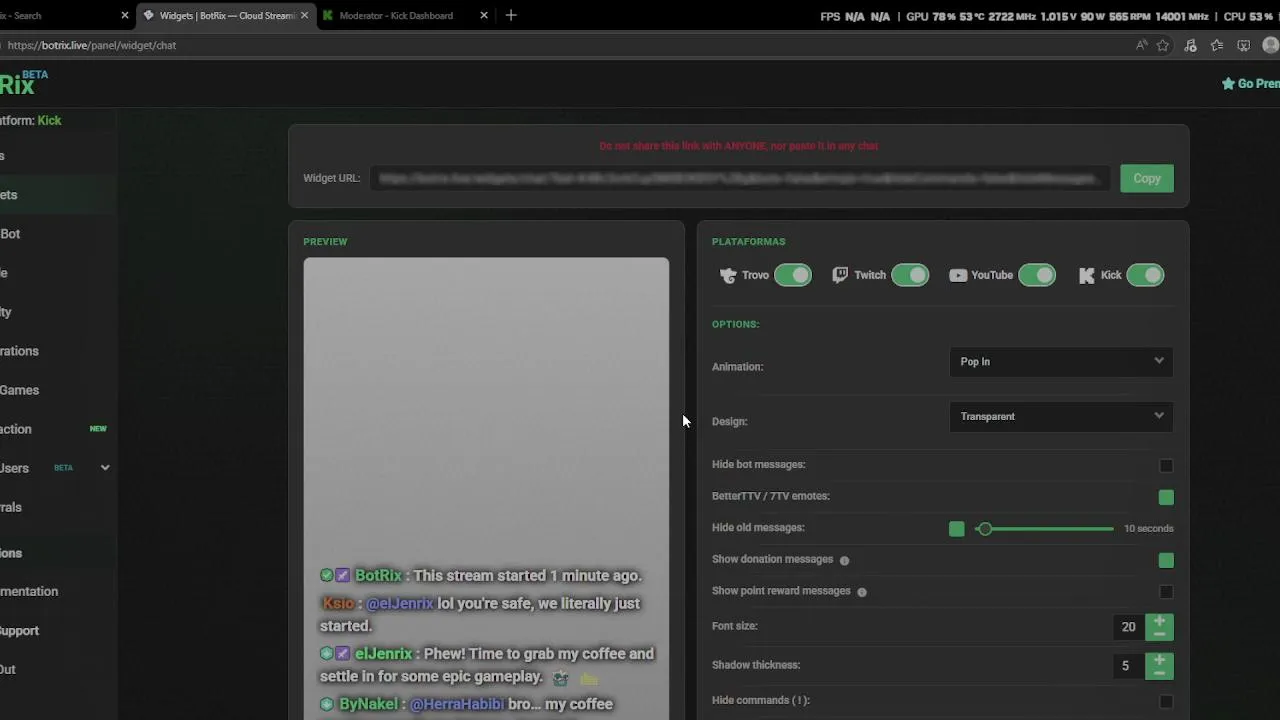Toggle the YouTube platform switch

[1037, 275]
